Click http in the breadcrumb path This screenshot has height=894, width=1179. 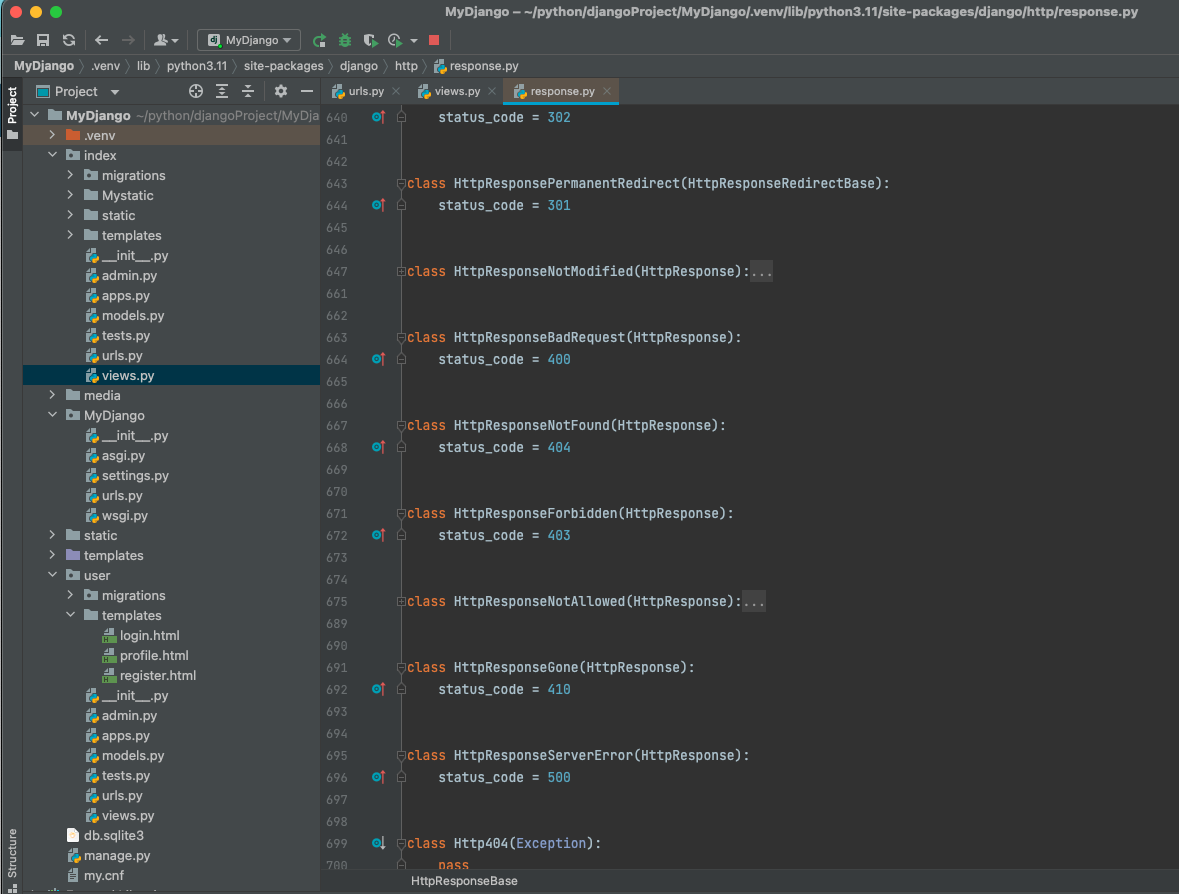click(406, 66)
